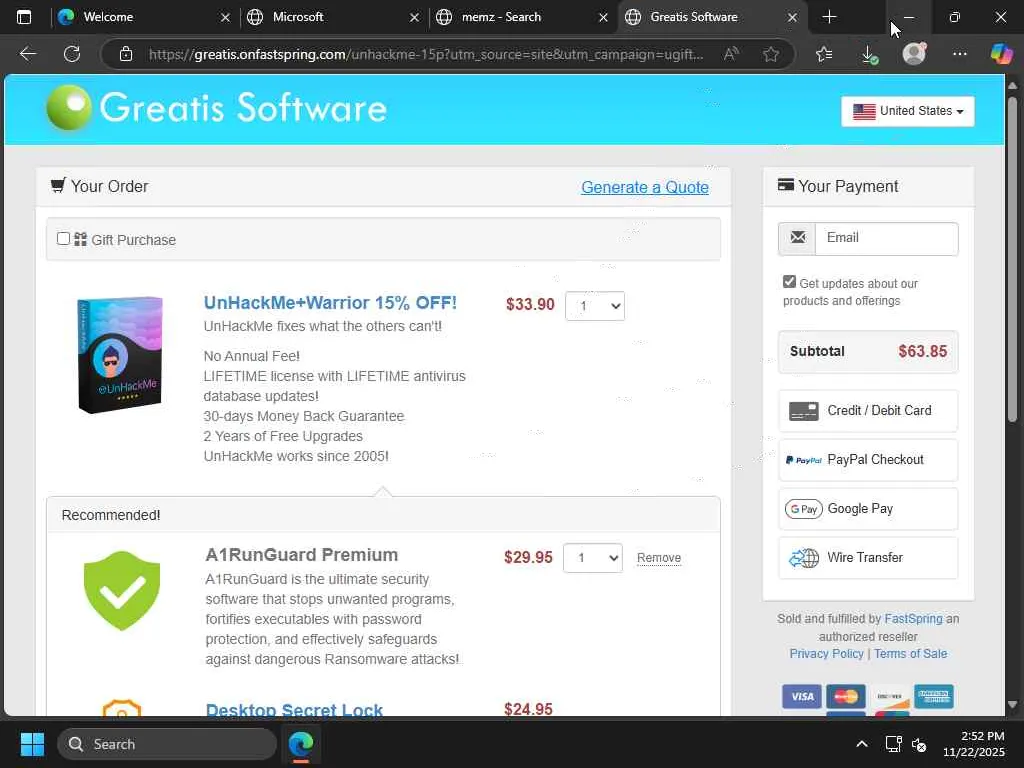Close the Microsoft tab
Screen dimensions: 1024x768
coord(414,18)
